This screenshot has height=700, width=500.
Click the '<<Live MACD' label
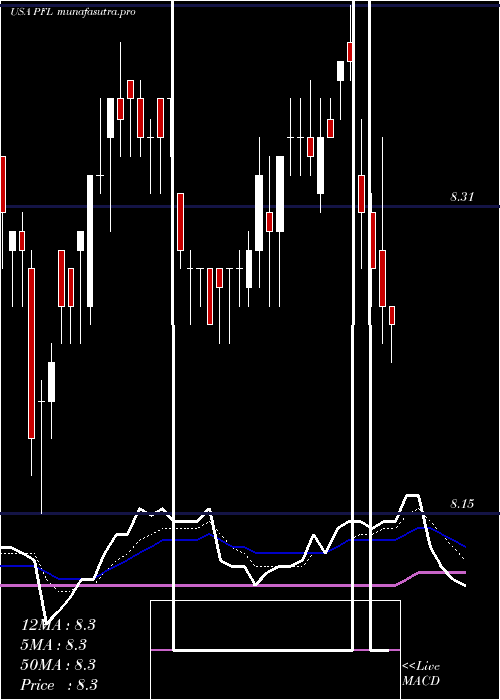(421, 674)
